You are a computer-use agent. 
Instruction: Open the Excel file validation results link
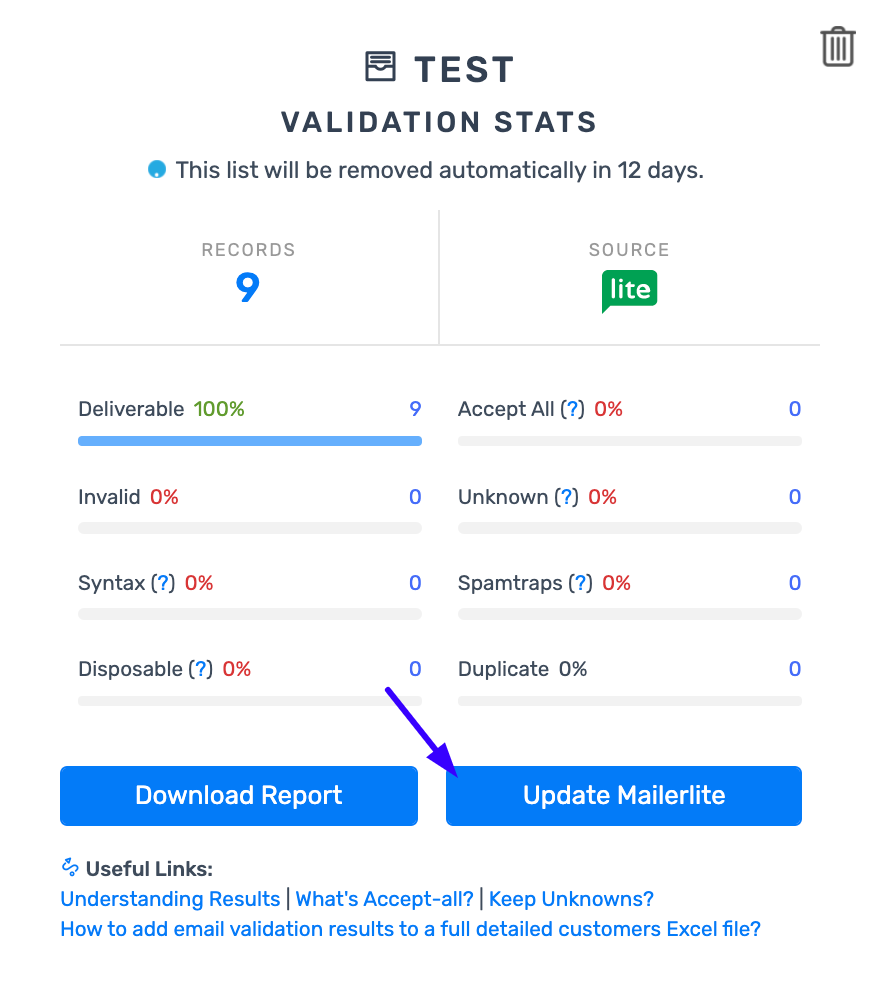coord(410,929)
